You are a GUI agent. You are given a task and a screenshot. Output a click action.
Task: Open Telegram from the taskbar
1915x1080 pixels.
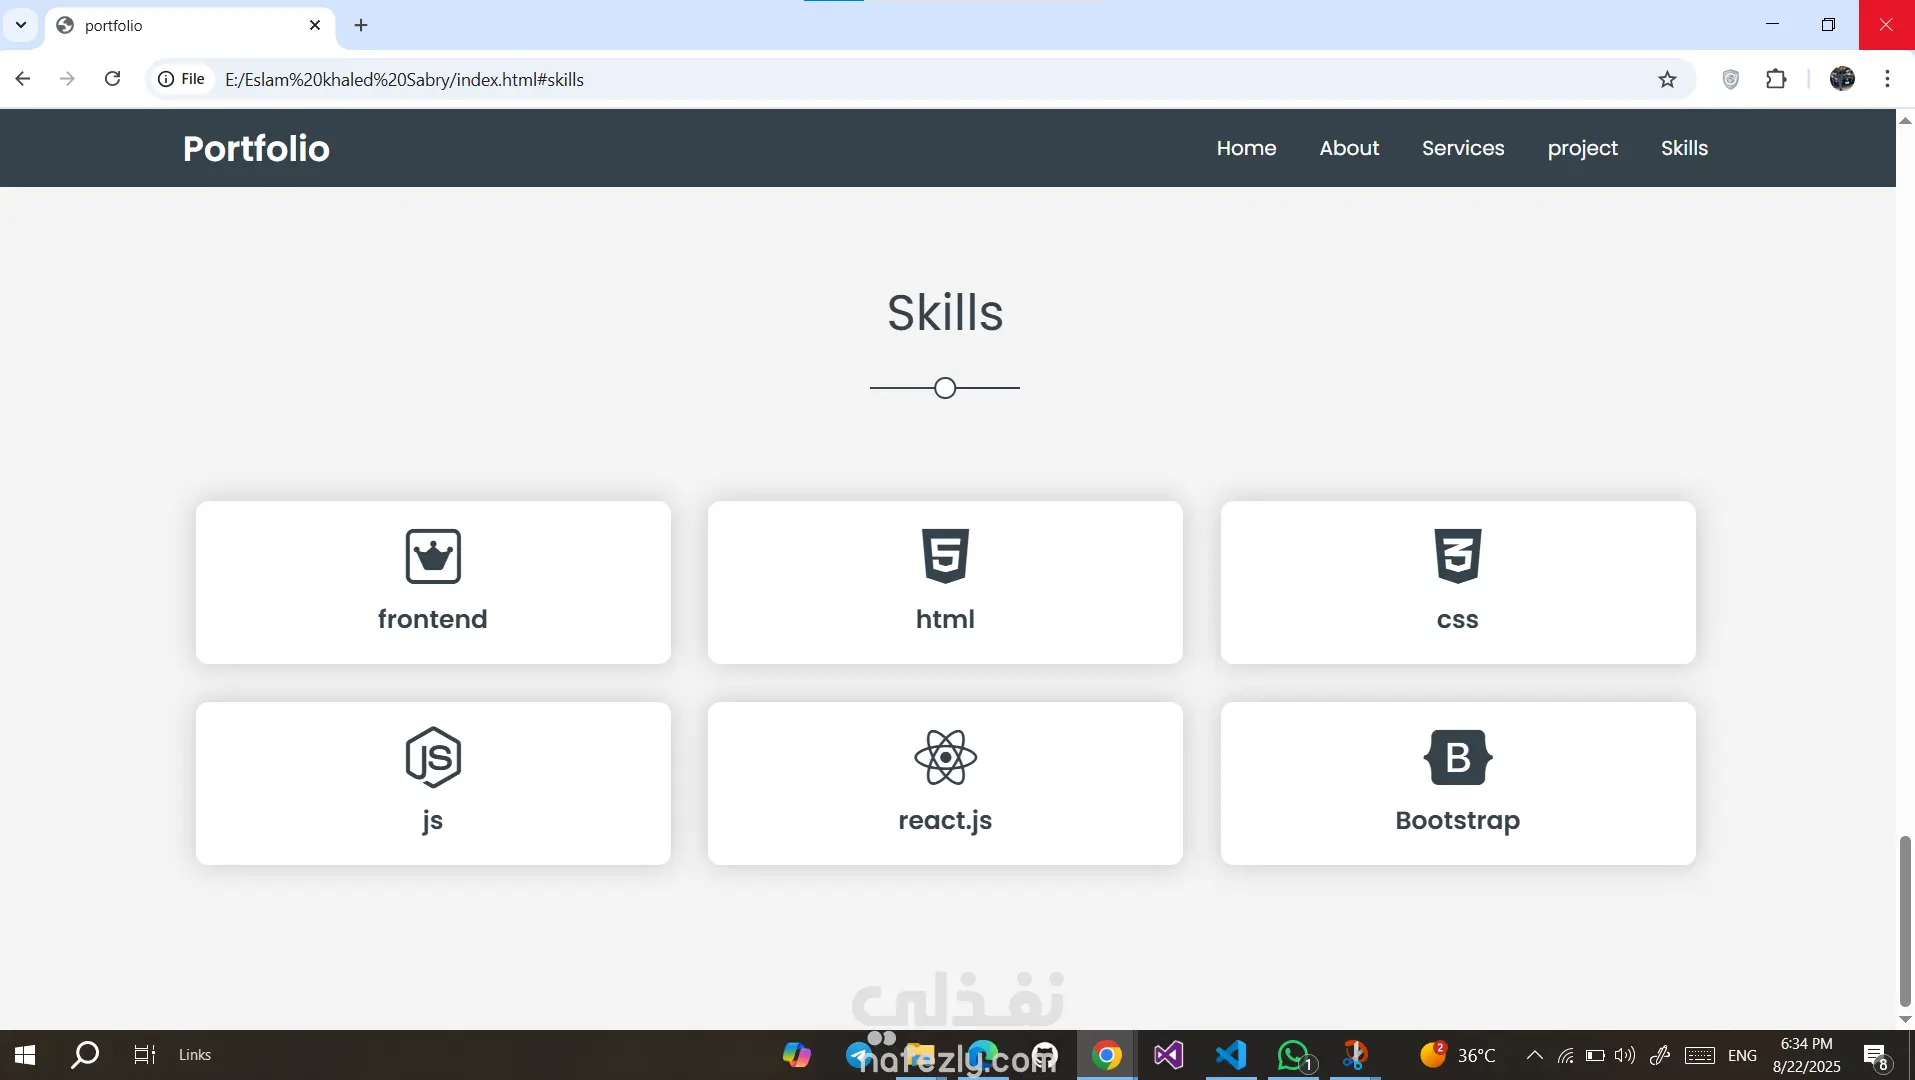coord(859,1055)
